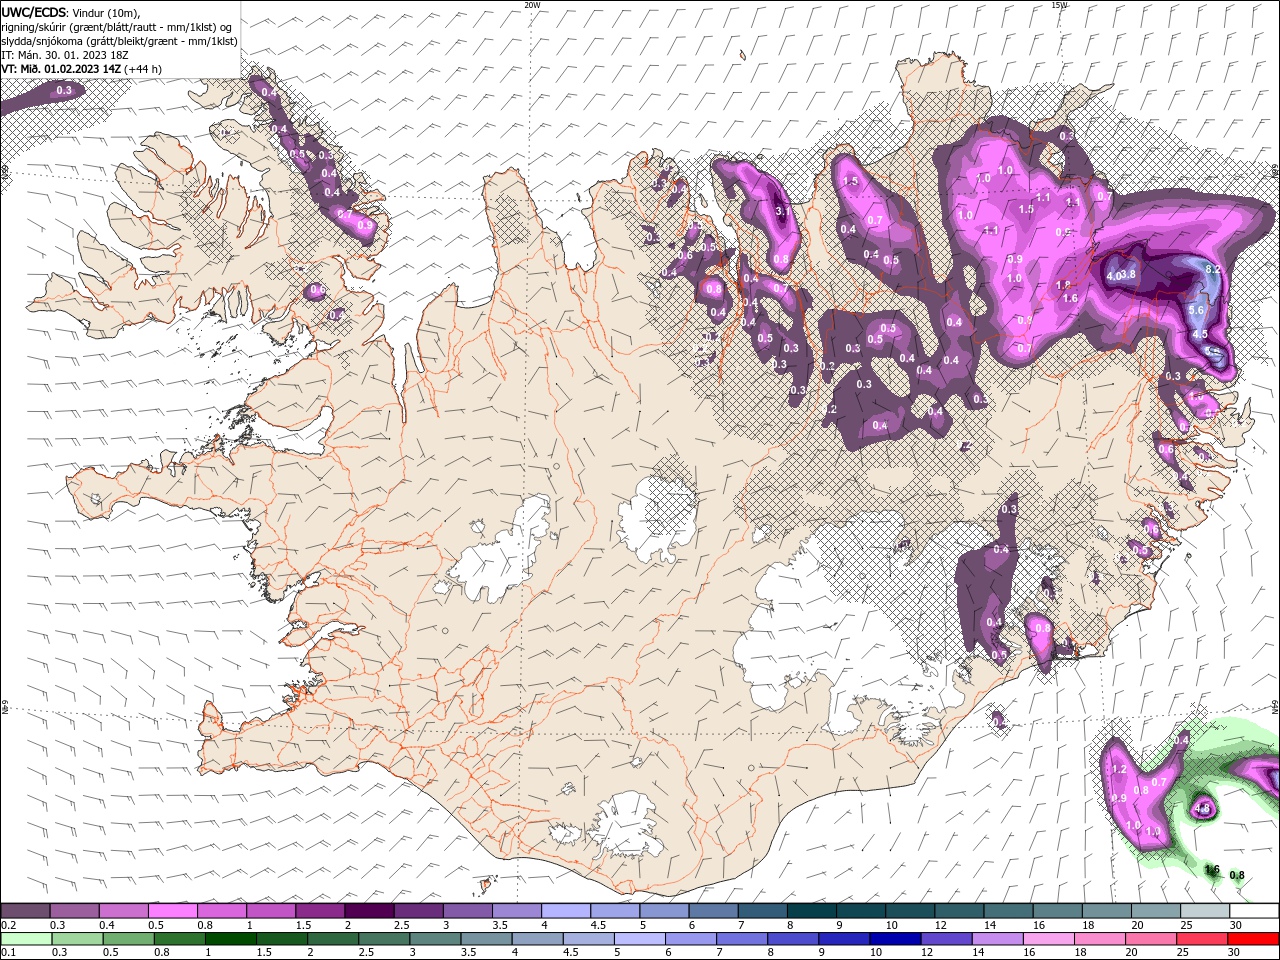
Task: Click the 3.1 snowfall value on map
Action: (785, 212)
